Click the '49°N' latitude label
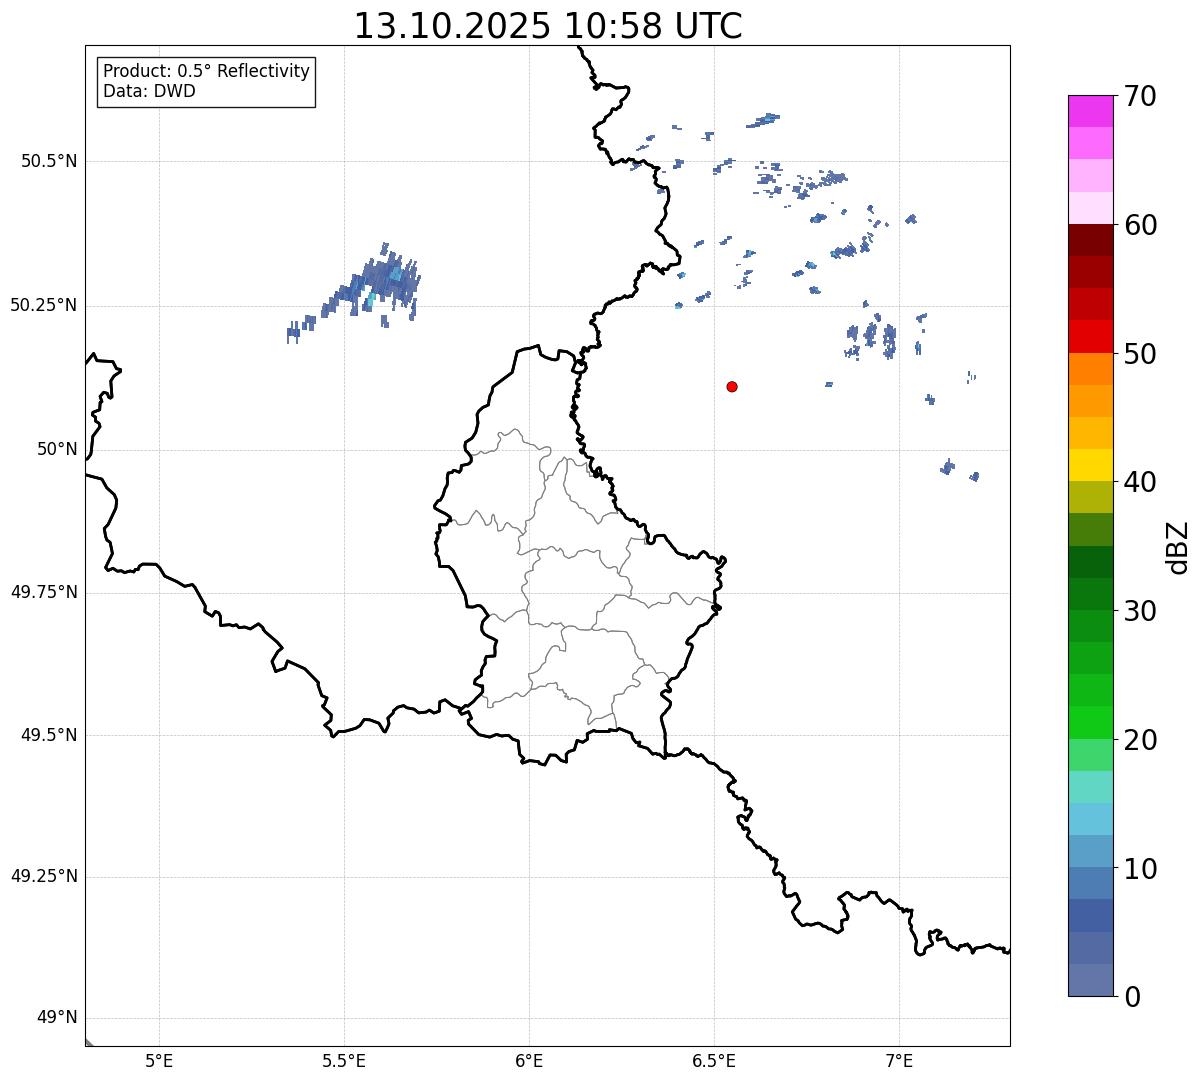This screenshot has height=1081, width=1202. [x=57, y=1018]
